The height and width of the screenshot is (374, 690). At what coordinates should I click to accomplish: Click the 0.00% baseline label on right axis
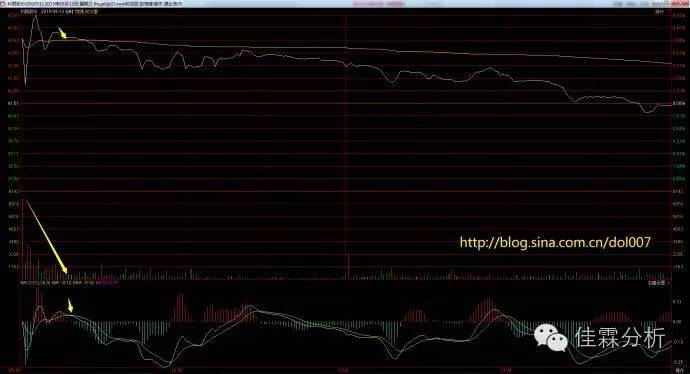click(679, 103)
